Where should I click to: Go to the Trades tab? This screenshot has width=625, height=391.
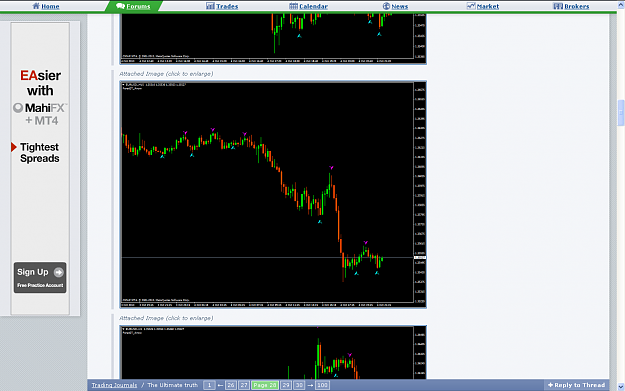(222, 6)
